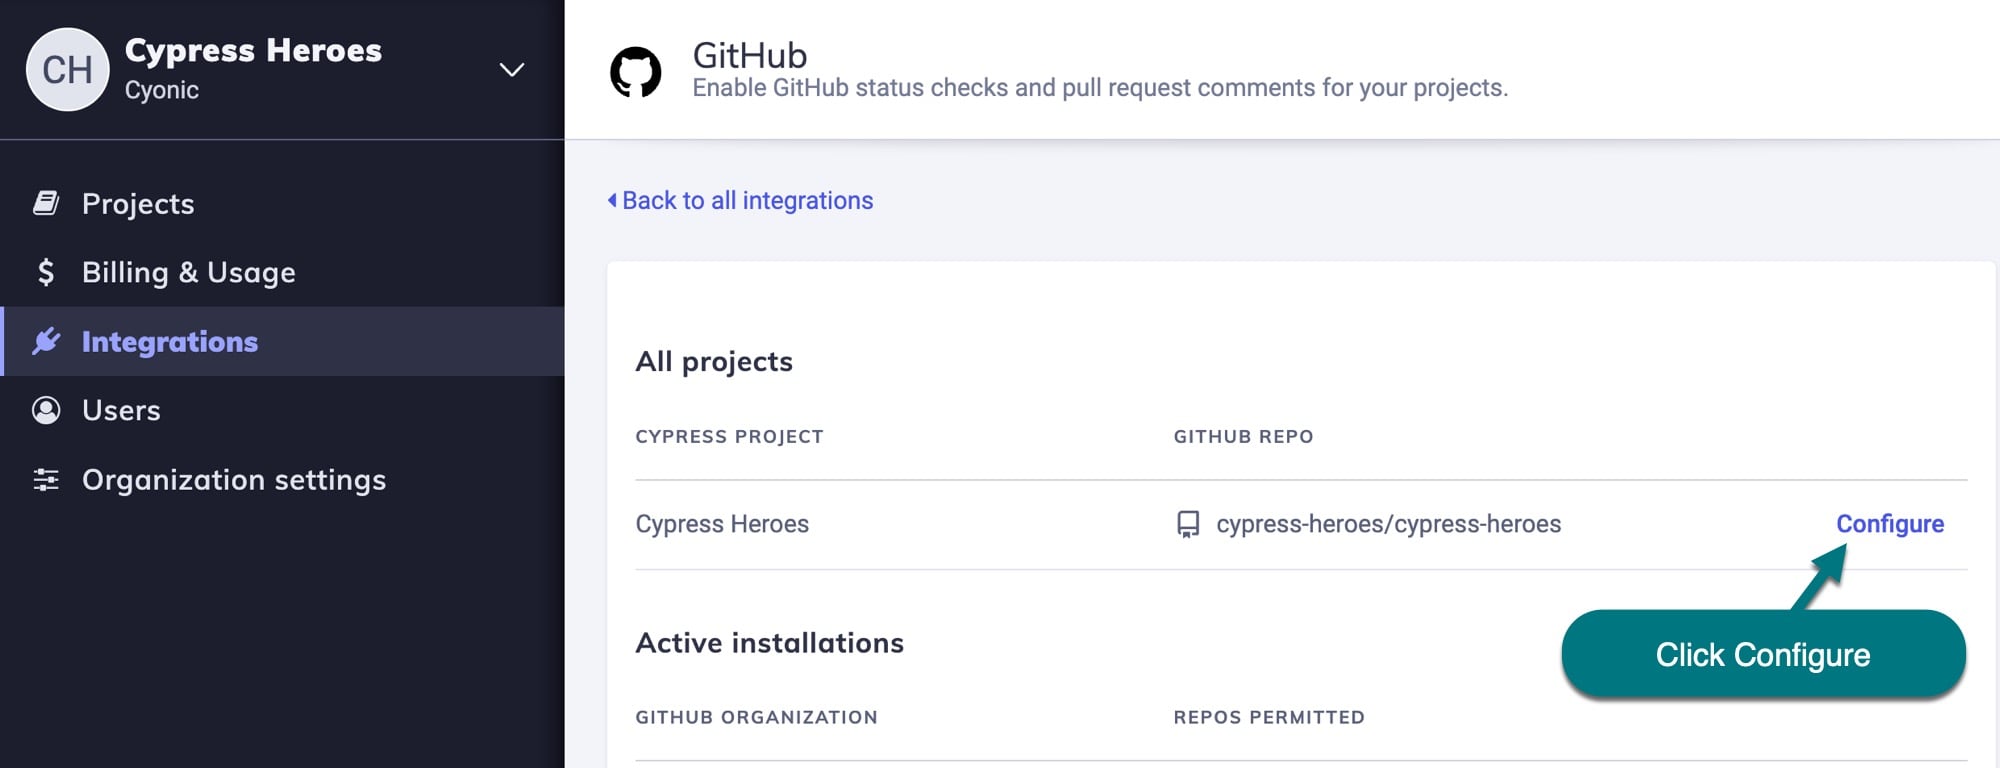Click the repository icon beside cypress-heroes/cypress-heroes
The image size is (2000, 768).
point(1188,524)
